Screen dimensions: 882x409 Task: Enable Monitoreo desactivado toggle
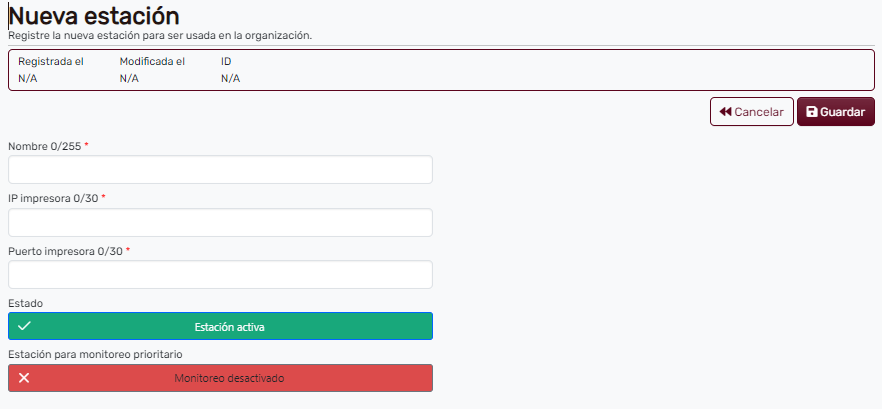[220, 378]
